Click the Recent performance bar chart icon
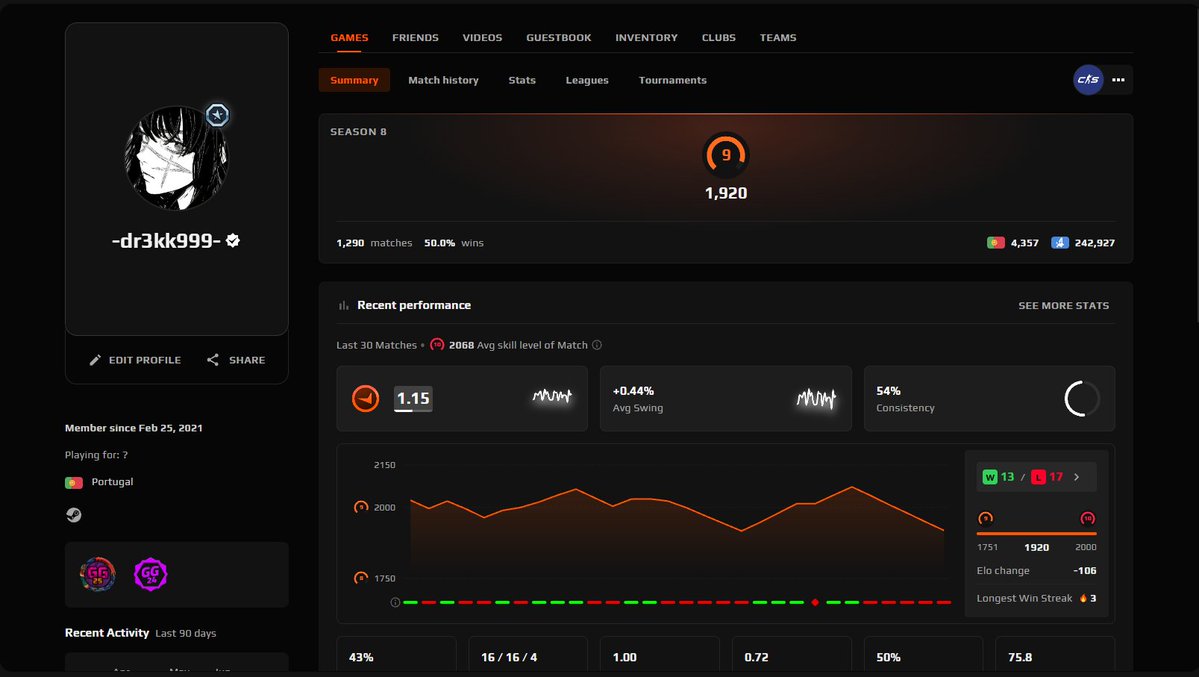The width and height of the screenshot is (1199, 677). pyautogui.click(x=343, y=305)
